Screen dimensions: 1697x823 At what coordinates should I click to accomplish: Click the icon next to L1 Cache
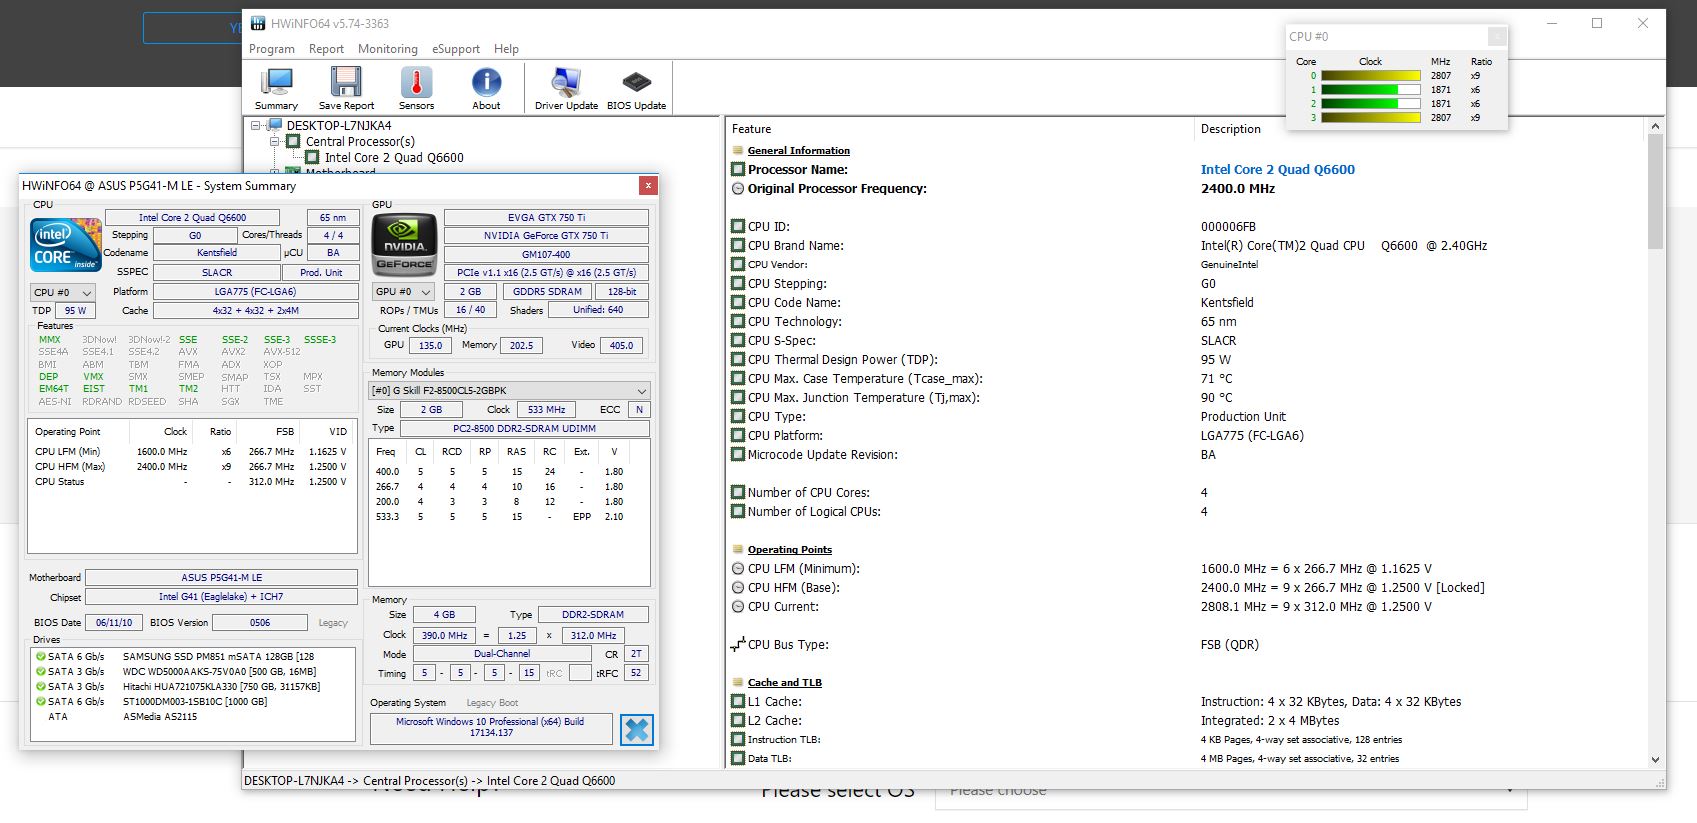click(x=738, y=701)
